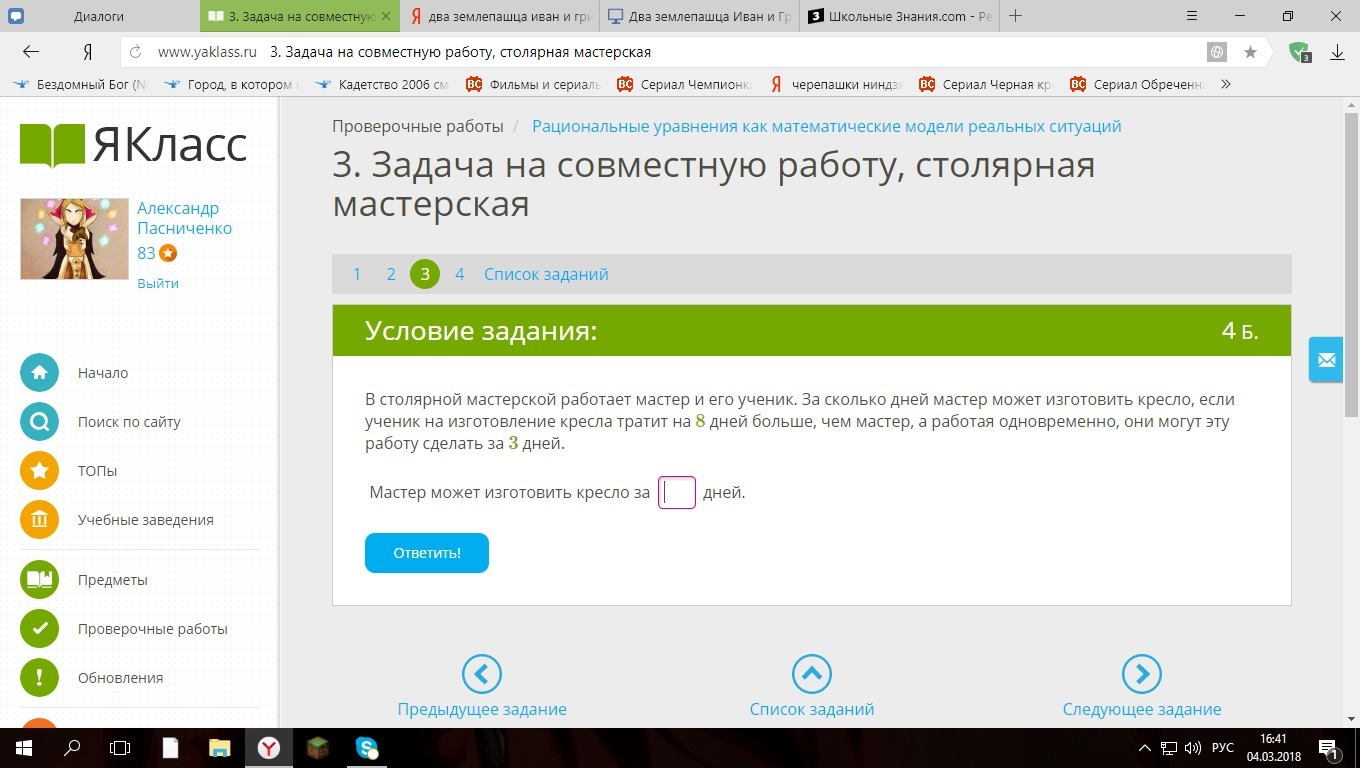
Task: Select task number 4 in navigation
Action: point(459,274)
